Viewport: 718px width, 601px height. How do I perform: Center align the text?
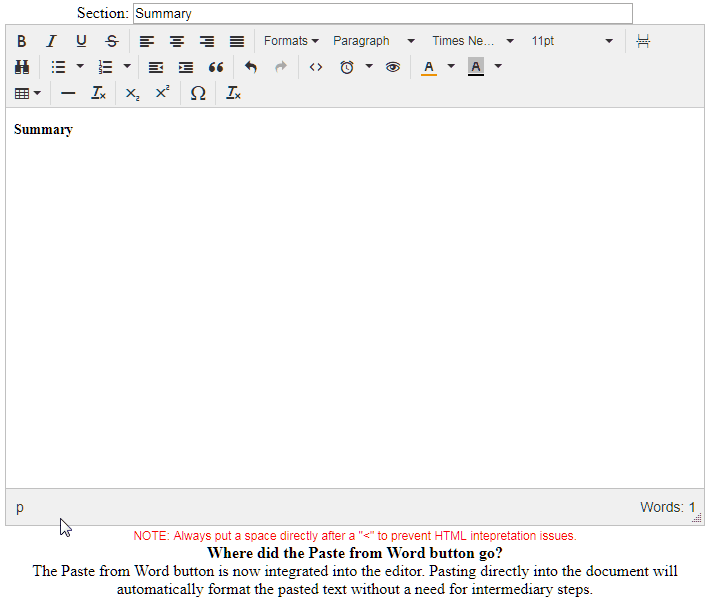177,41
